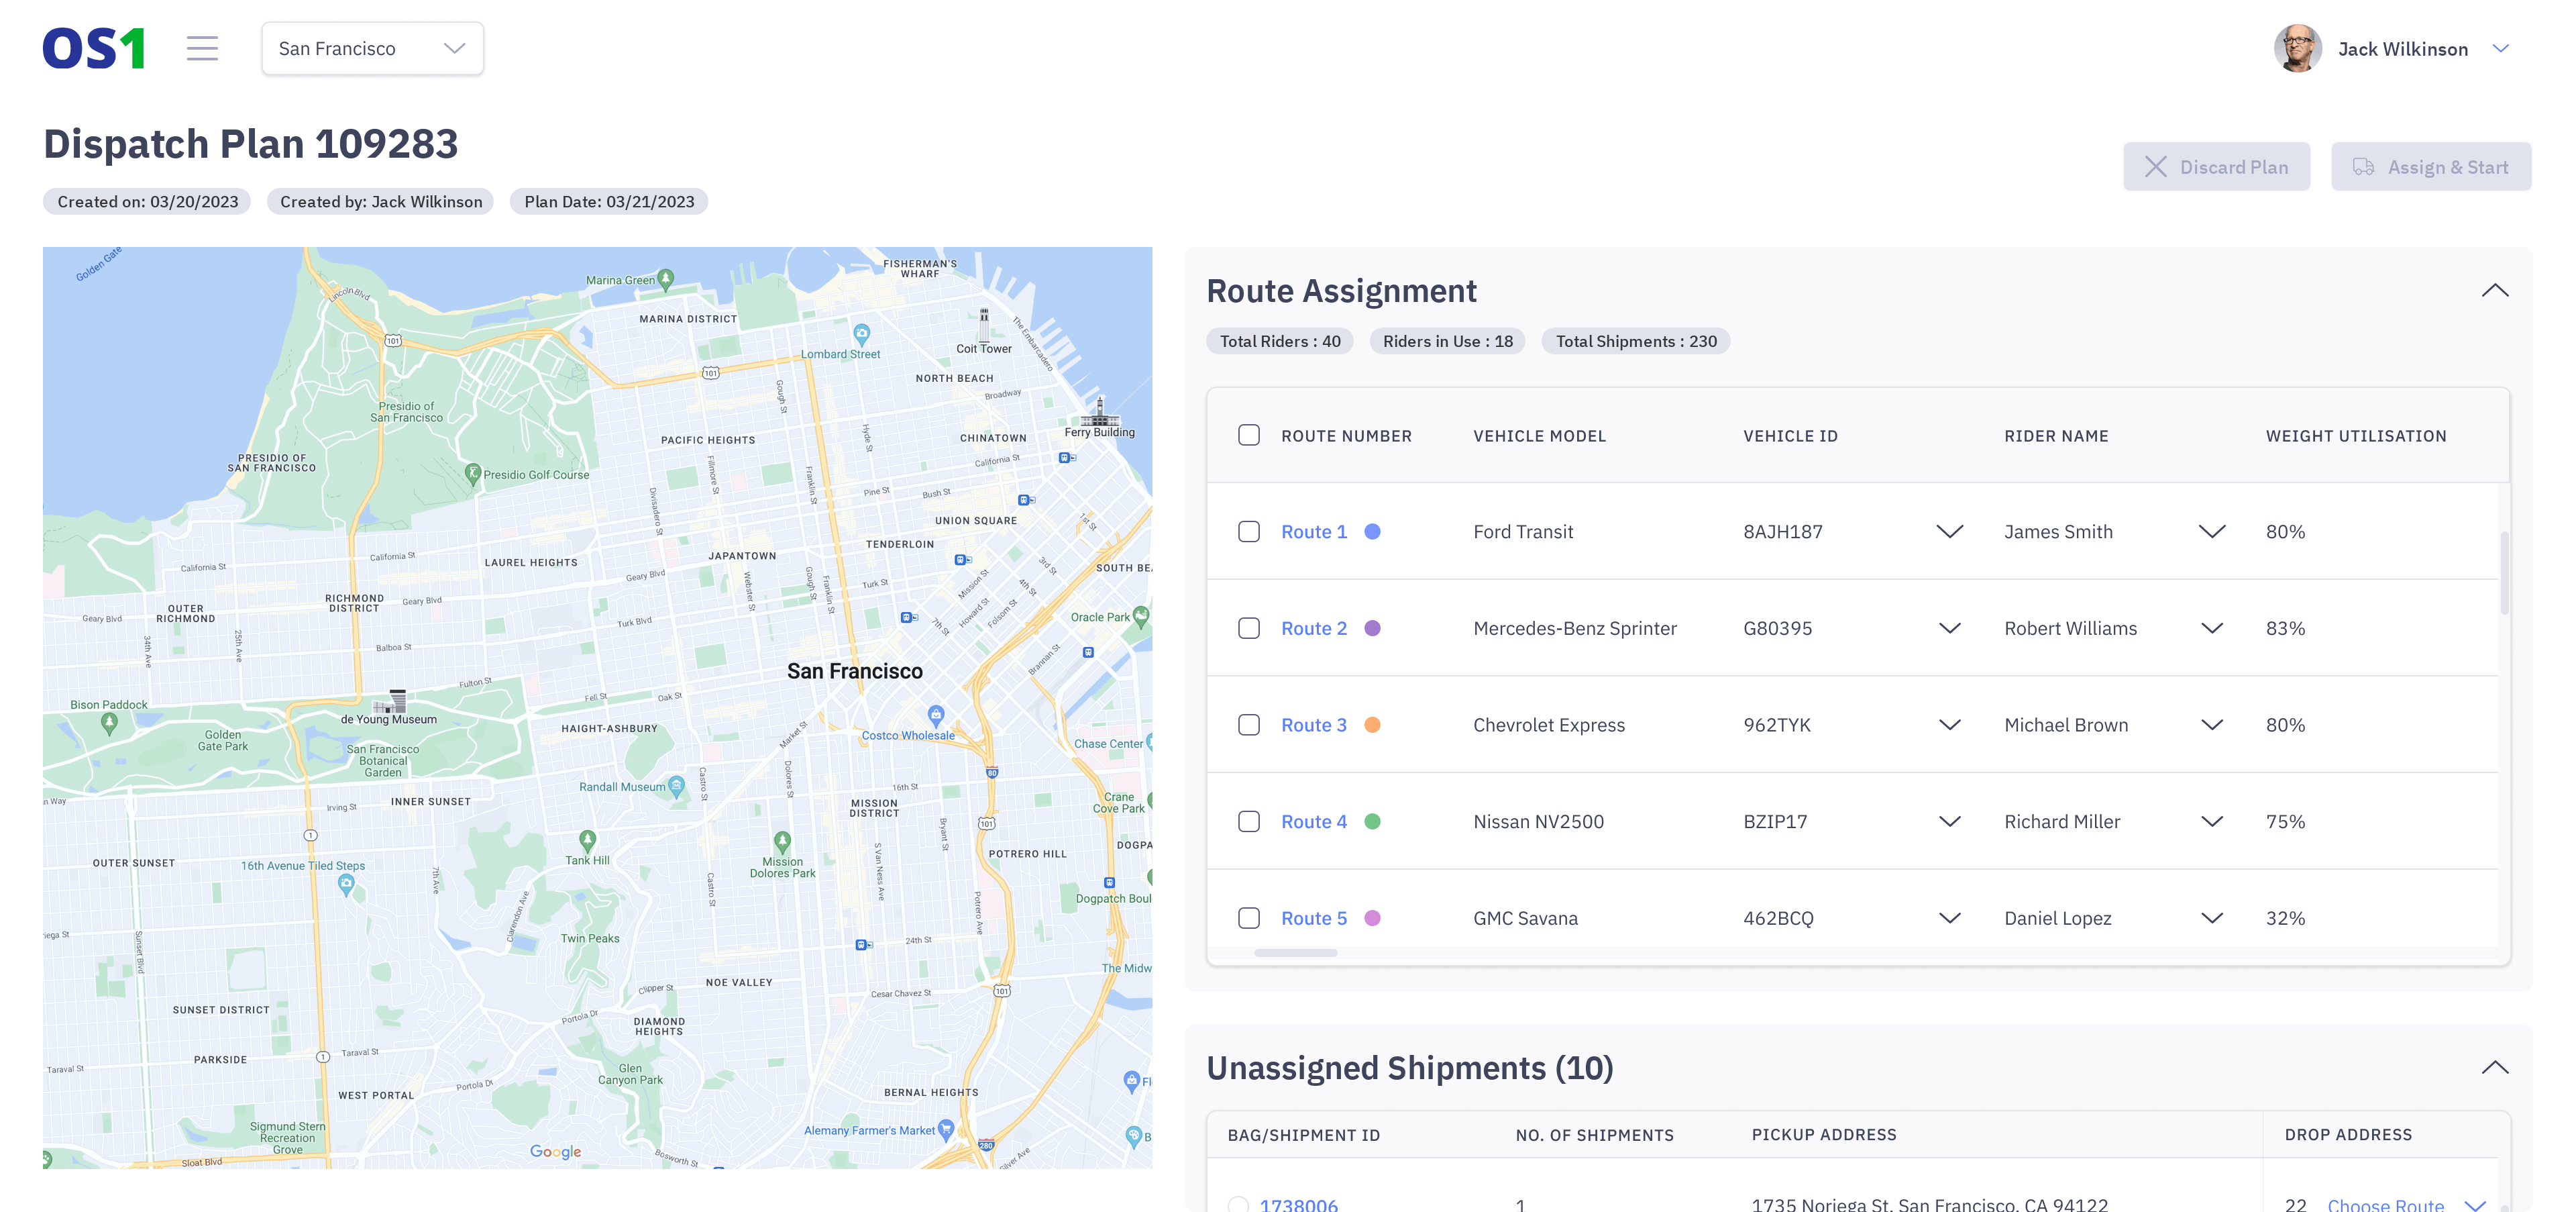This screenshot has height=1212, width=2576.
Task: Click the Google logo on the map
Action: [x=555, y=1152]
